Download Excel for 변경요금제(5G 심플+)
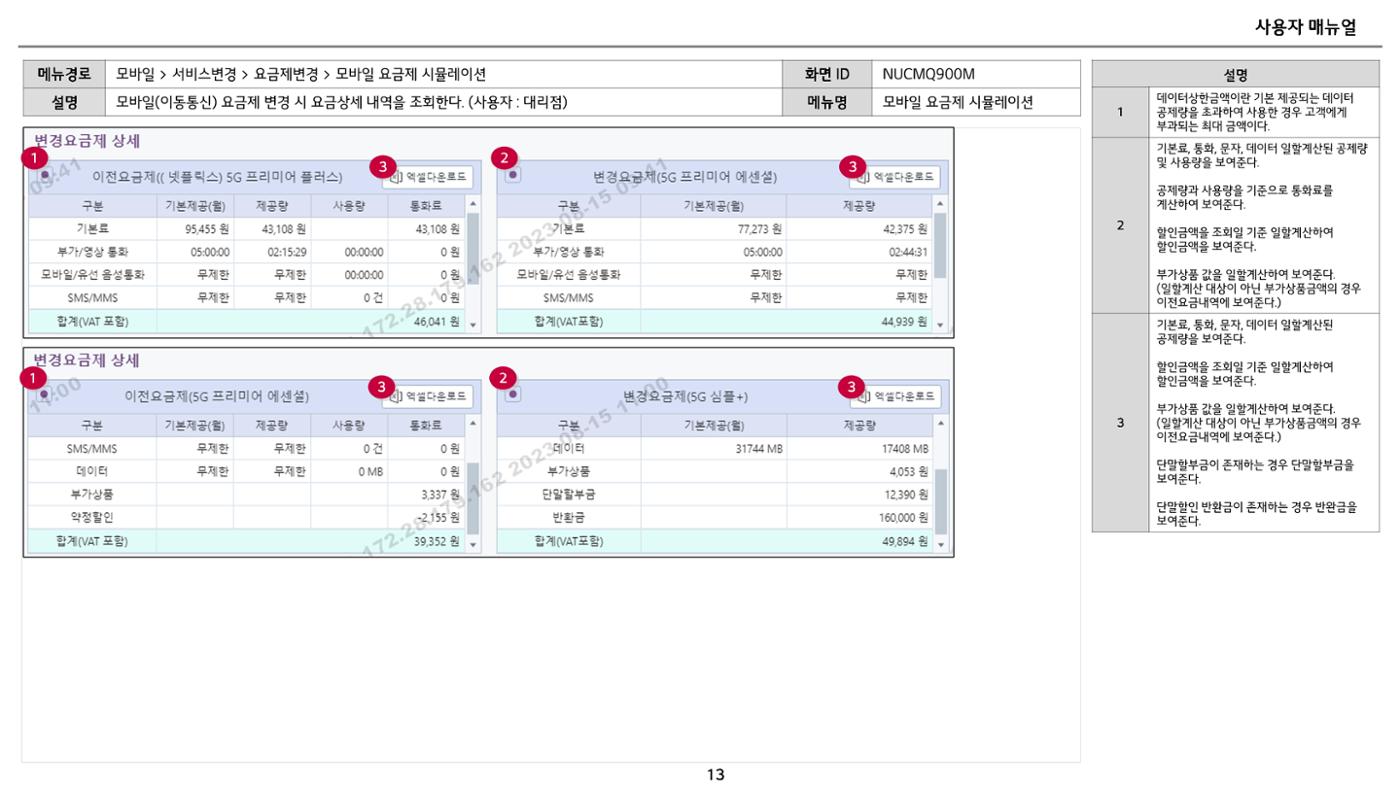 point(895,396)
